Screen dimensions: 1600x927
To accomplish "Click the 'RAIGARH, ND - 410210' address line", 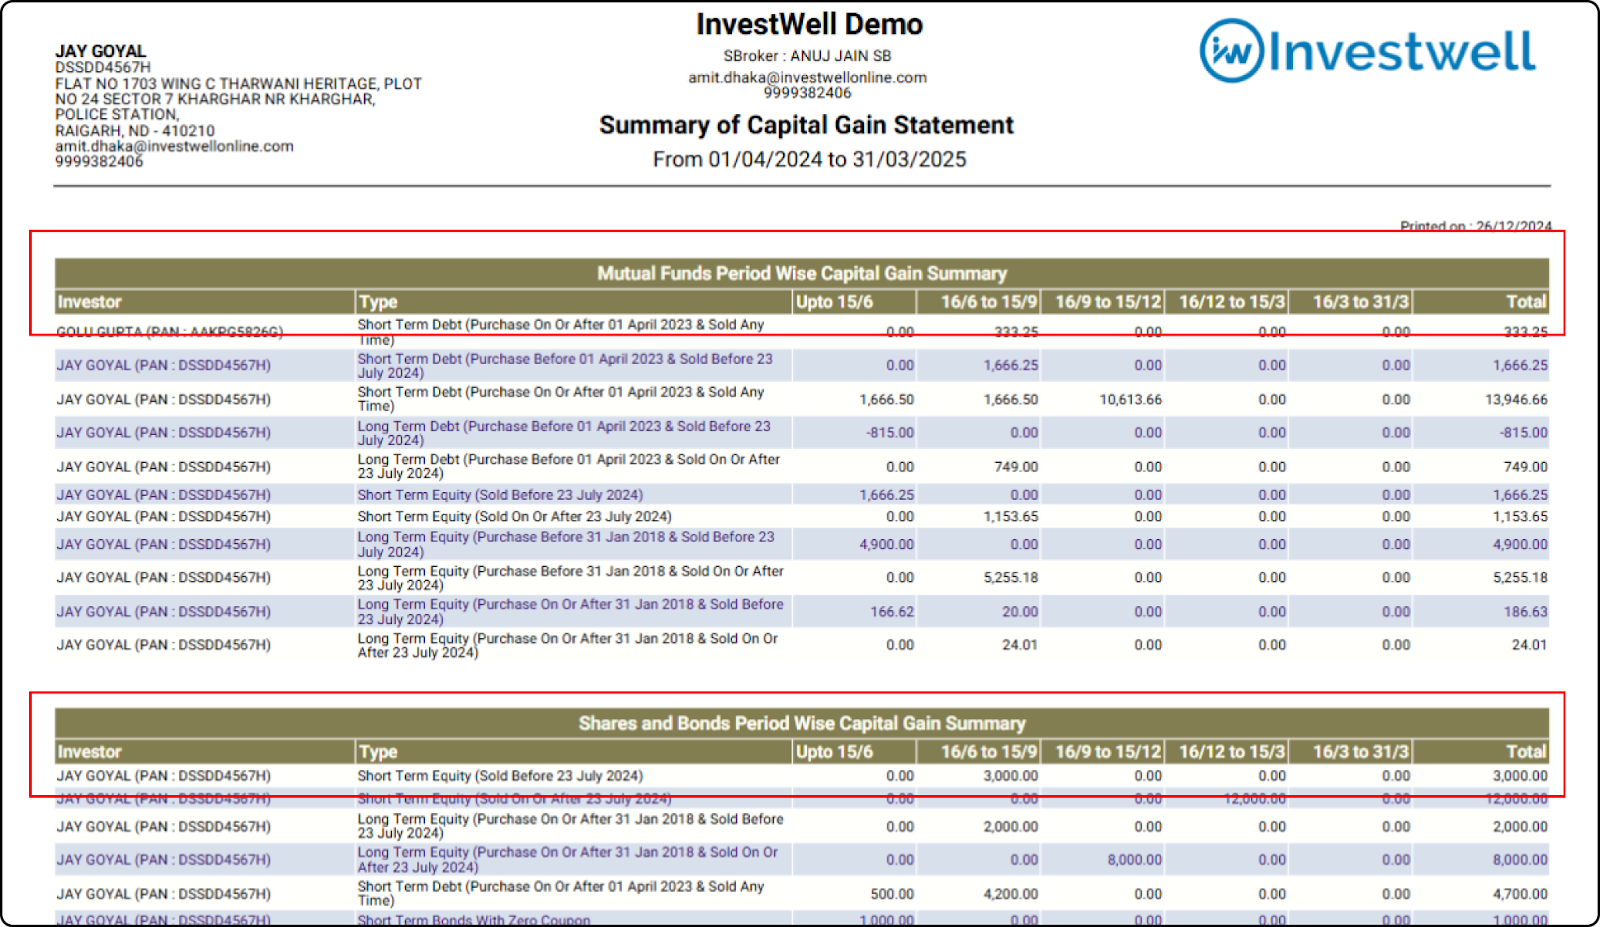I will tap(135, 131).
